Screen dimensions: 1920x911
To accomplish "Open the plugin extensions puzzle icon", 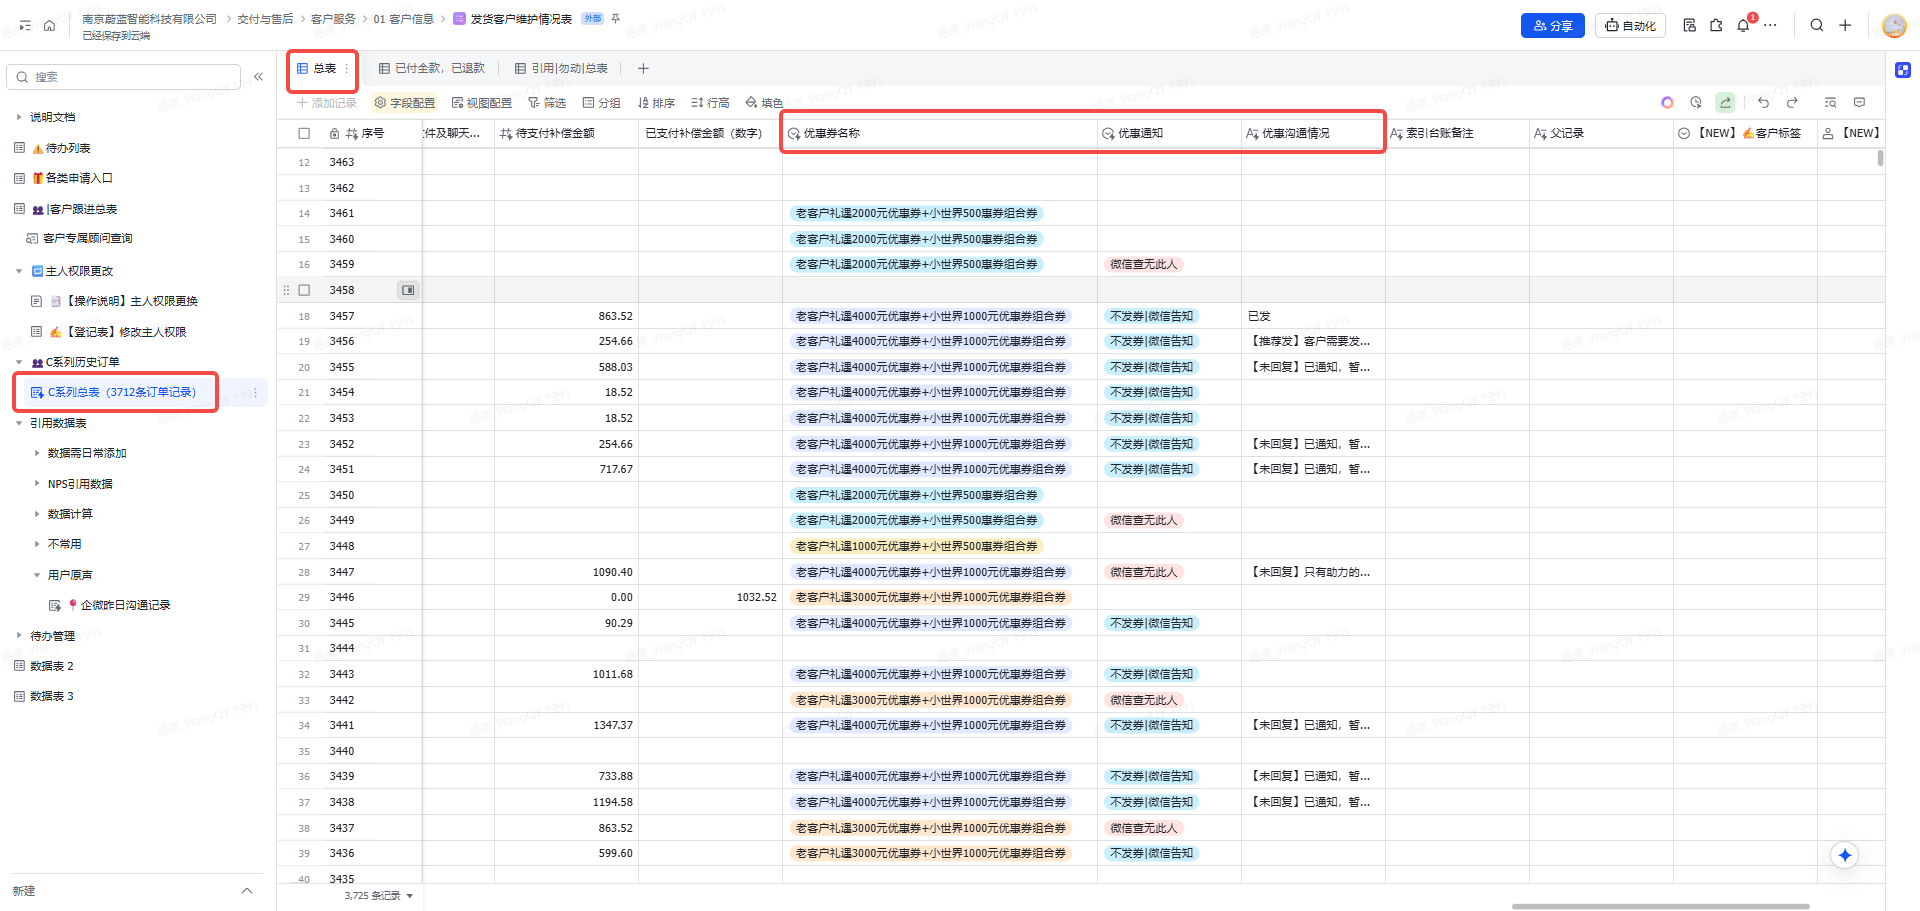I will point(1716,26).
